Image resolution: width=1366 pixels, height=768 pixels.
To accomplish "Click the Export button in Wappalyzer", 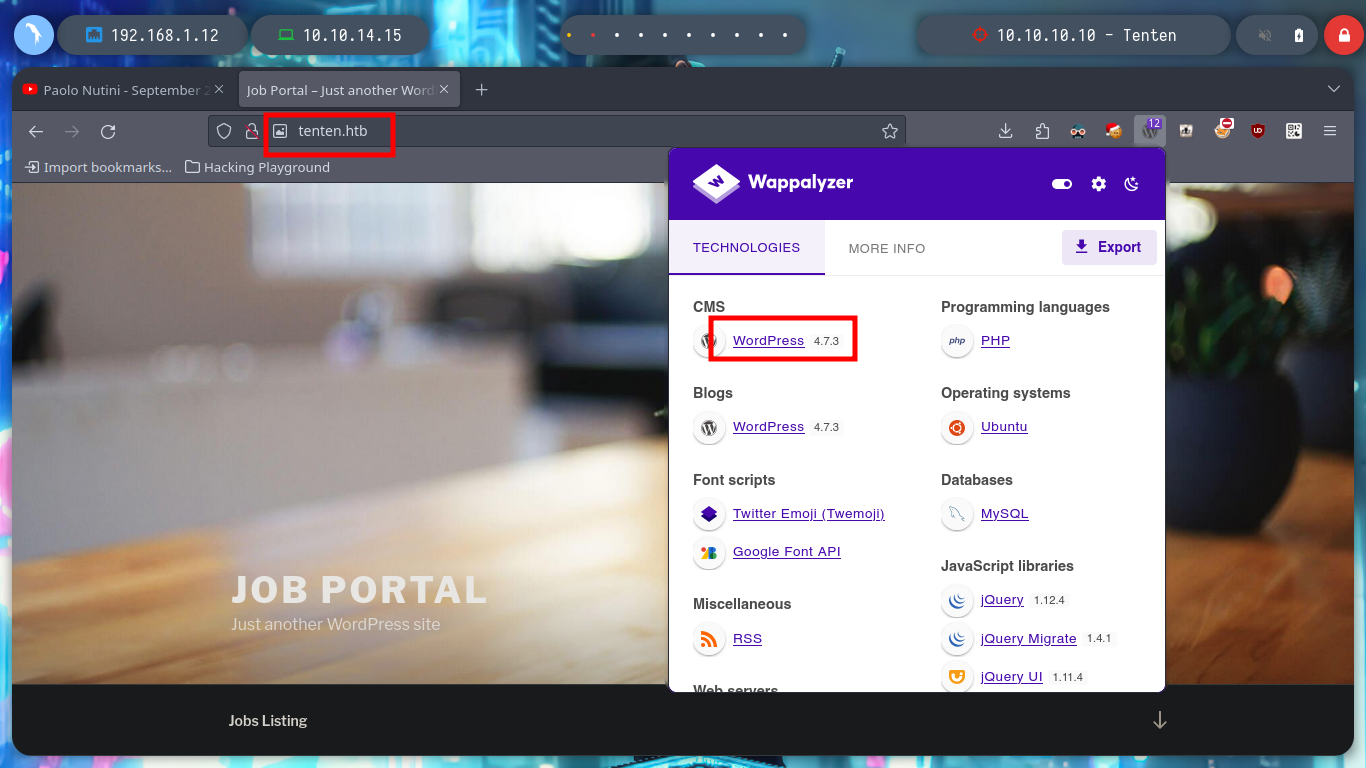I will click(x=1109, y=247).
